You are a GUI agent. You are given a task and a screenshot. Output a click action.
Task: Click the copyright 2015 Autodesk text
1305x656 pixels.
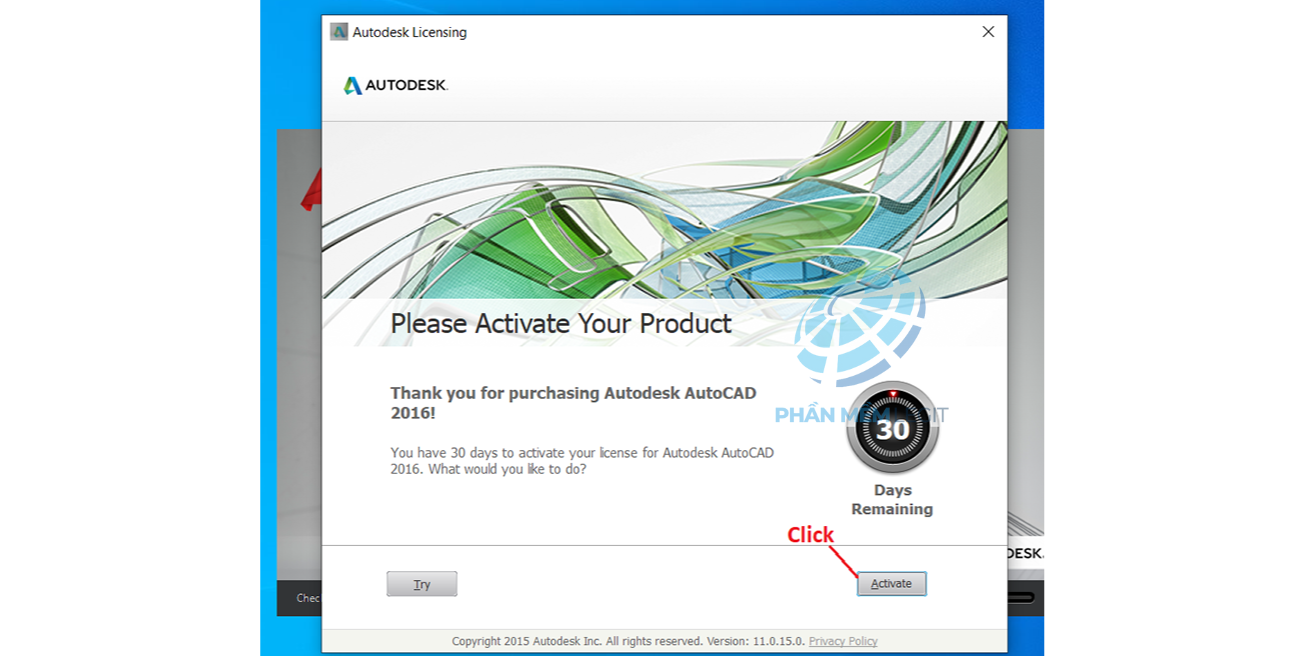(628, 641)
